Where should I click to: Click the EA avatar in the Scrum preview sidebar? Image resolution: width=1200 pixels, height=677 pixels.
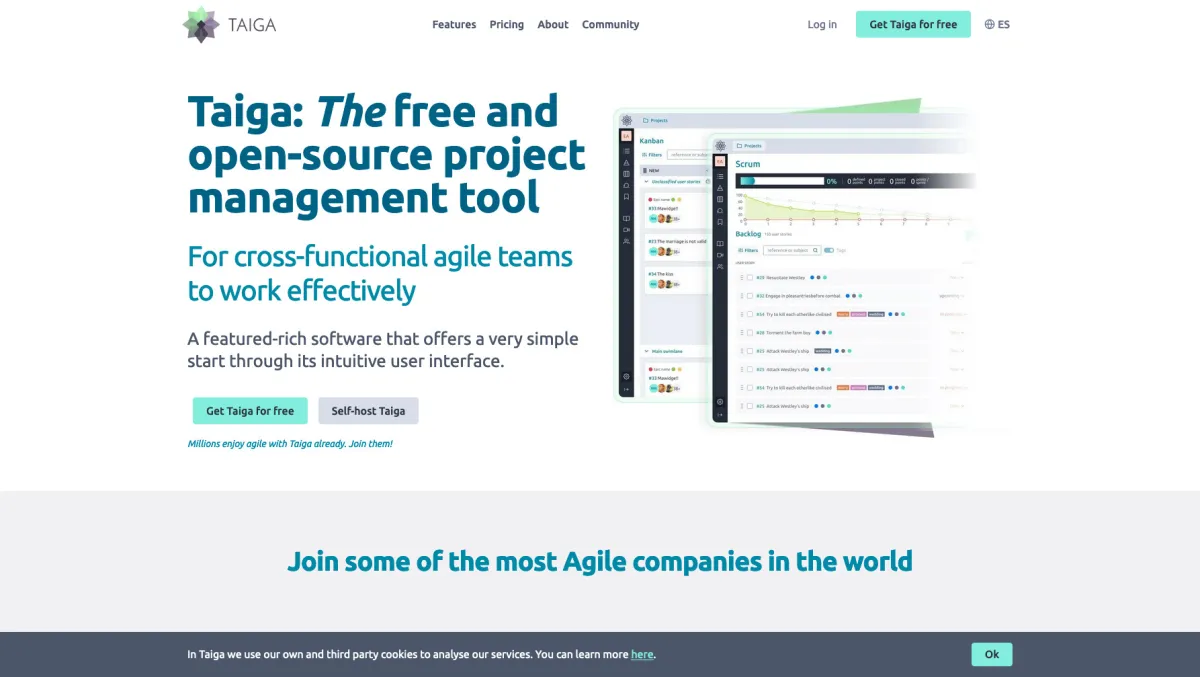pos(720,161)
